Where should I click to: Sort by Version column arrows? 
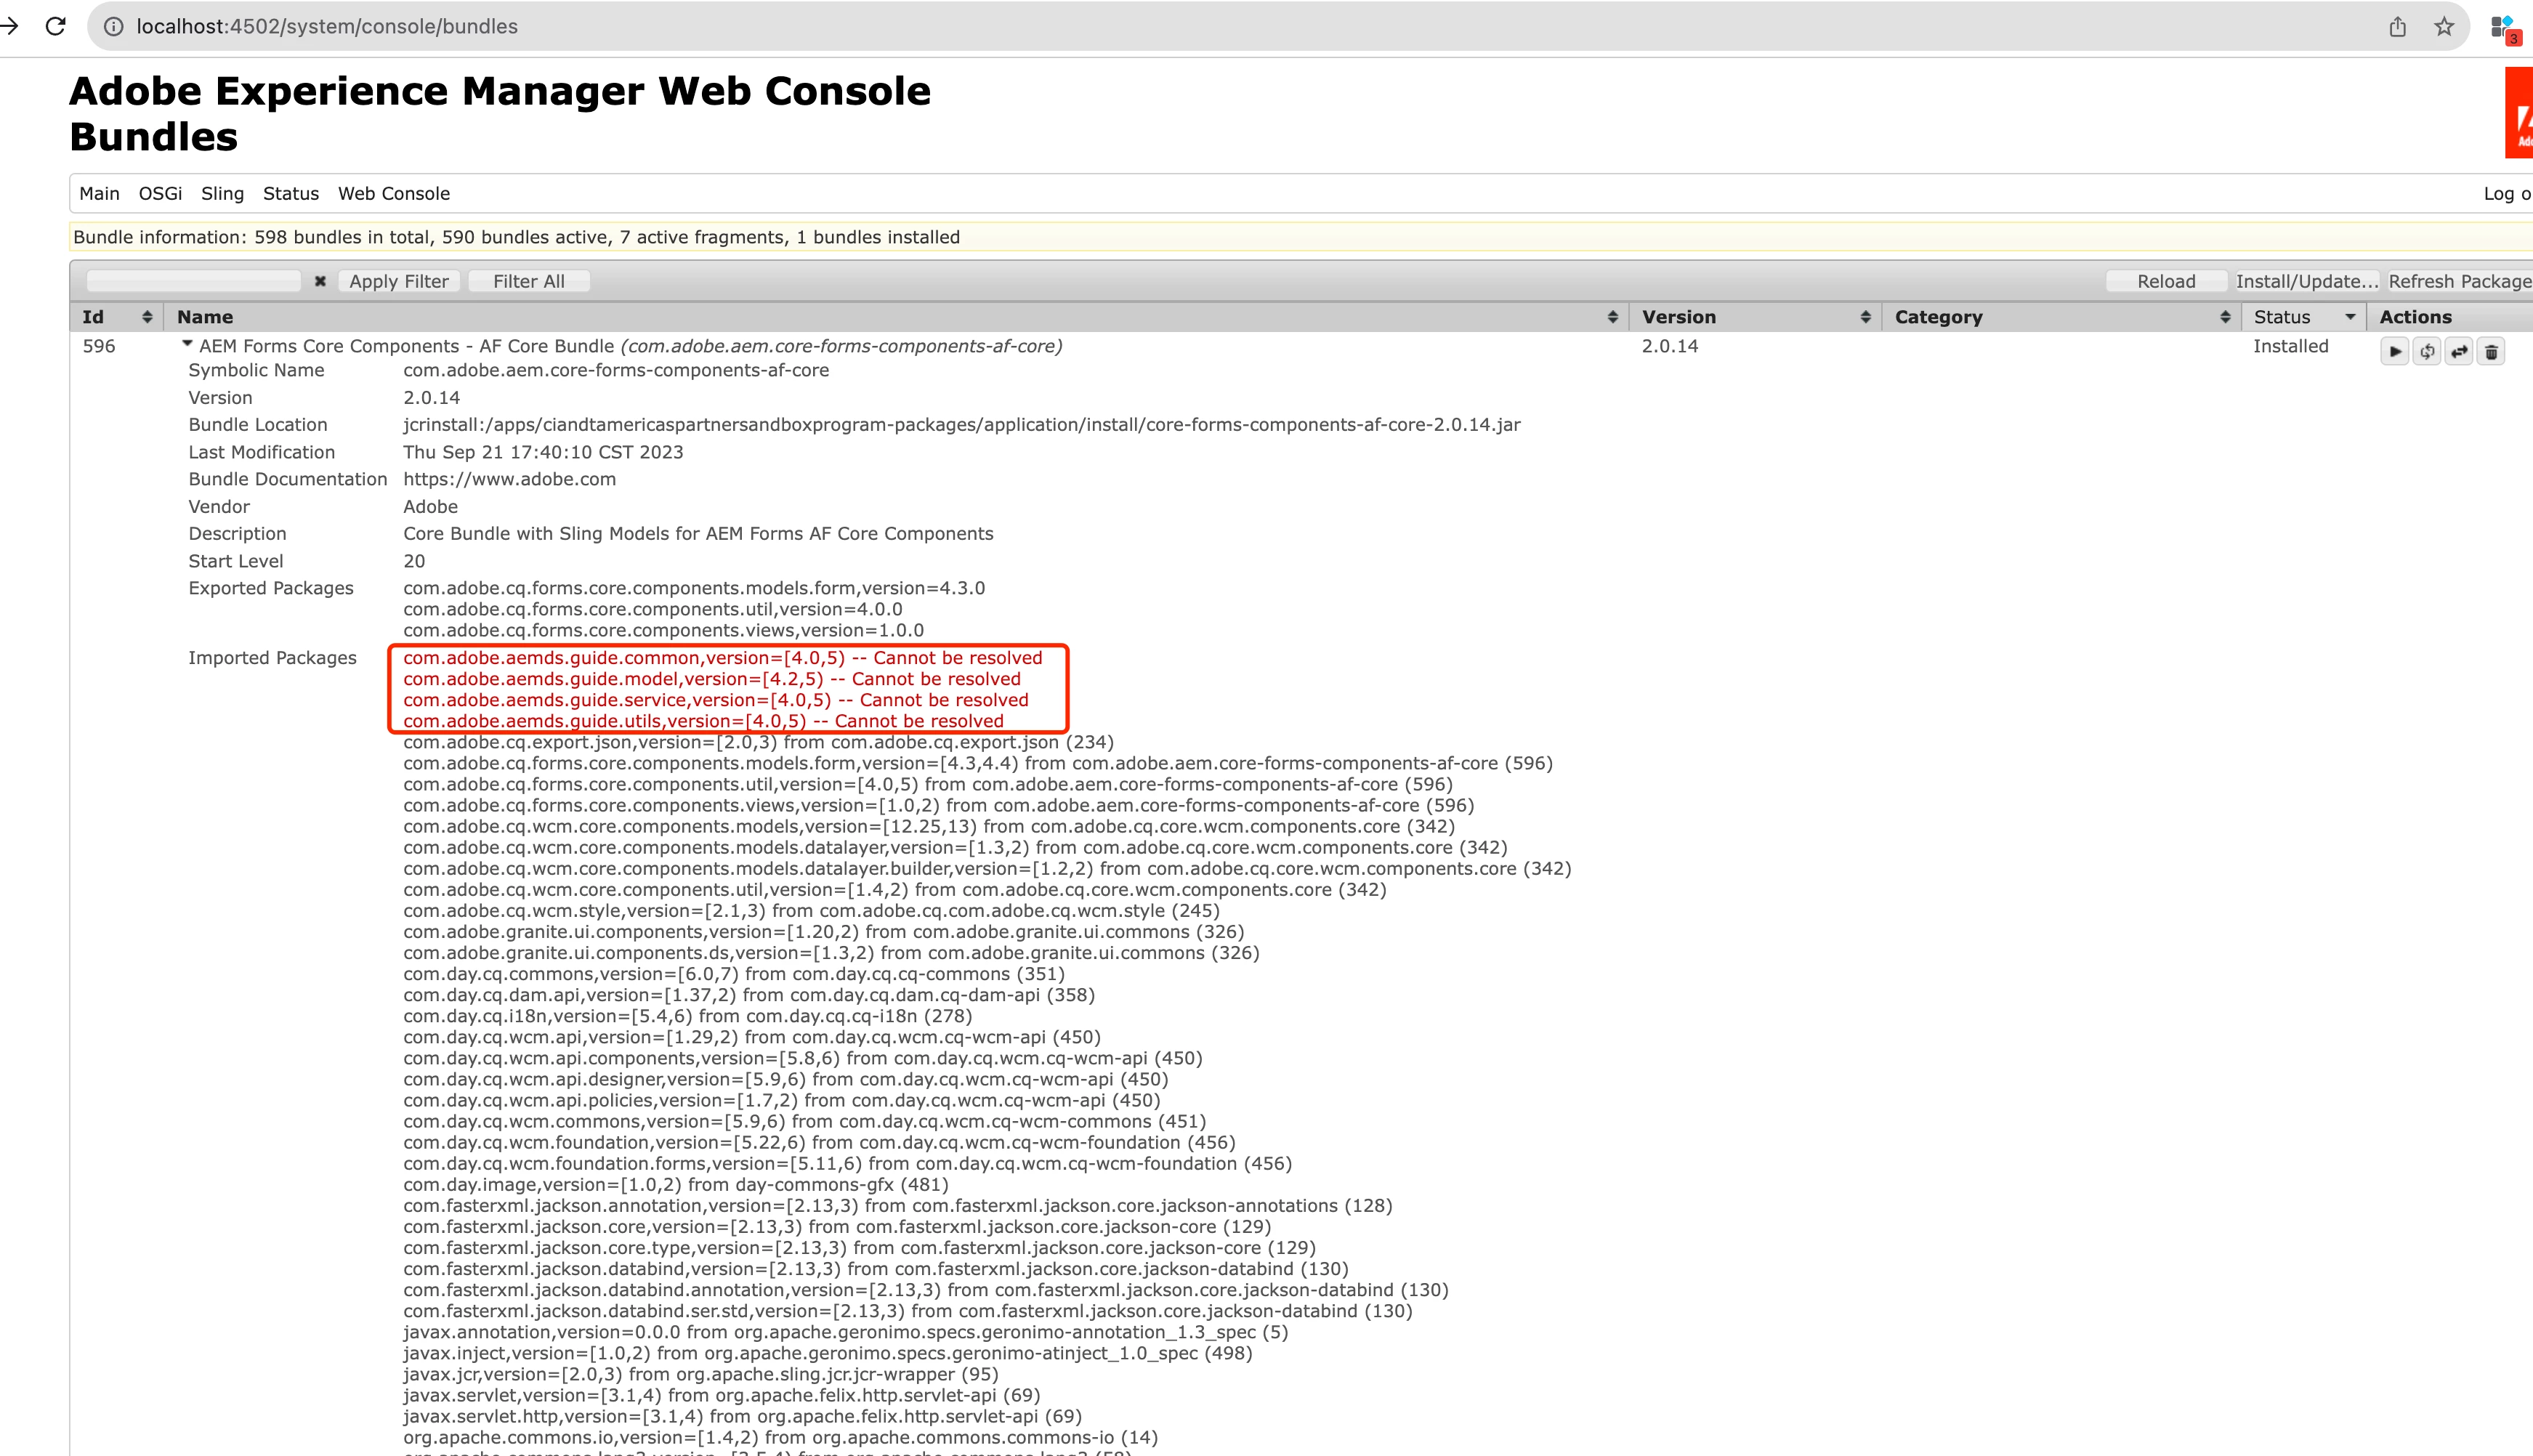pyautogui.click(x=1865, y=317)
